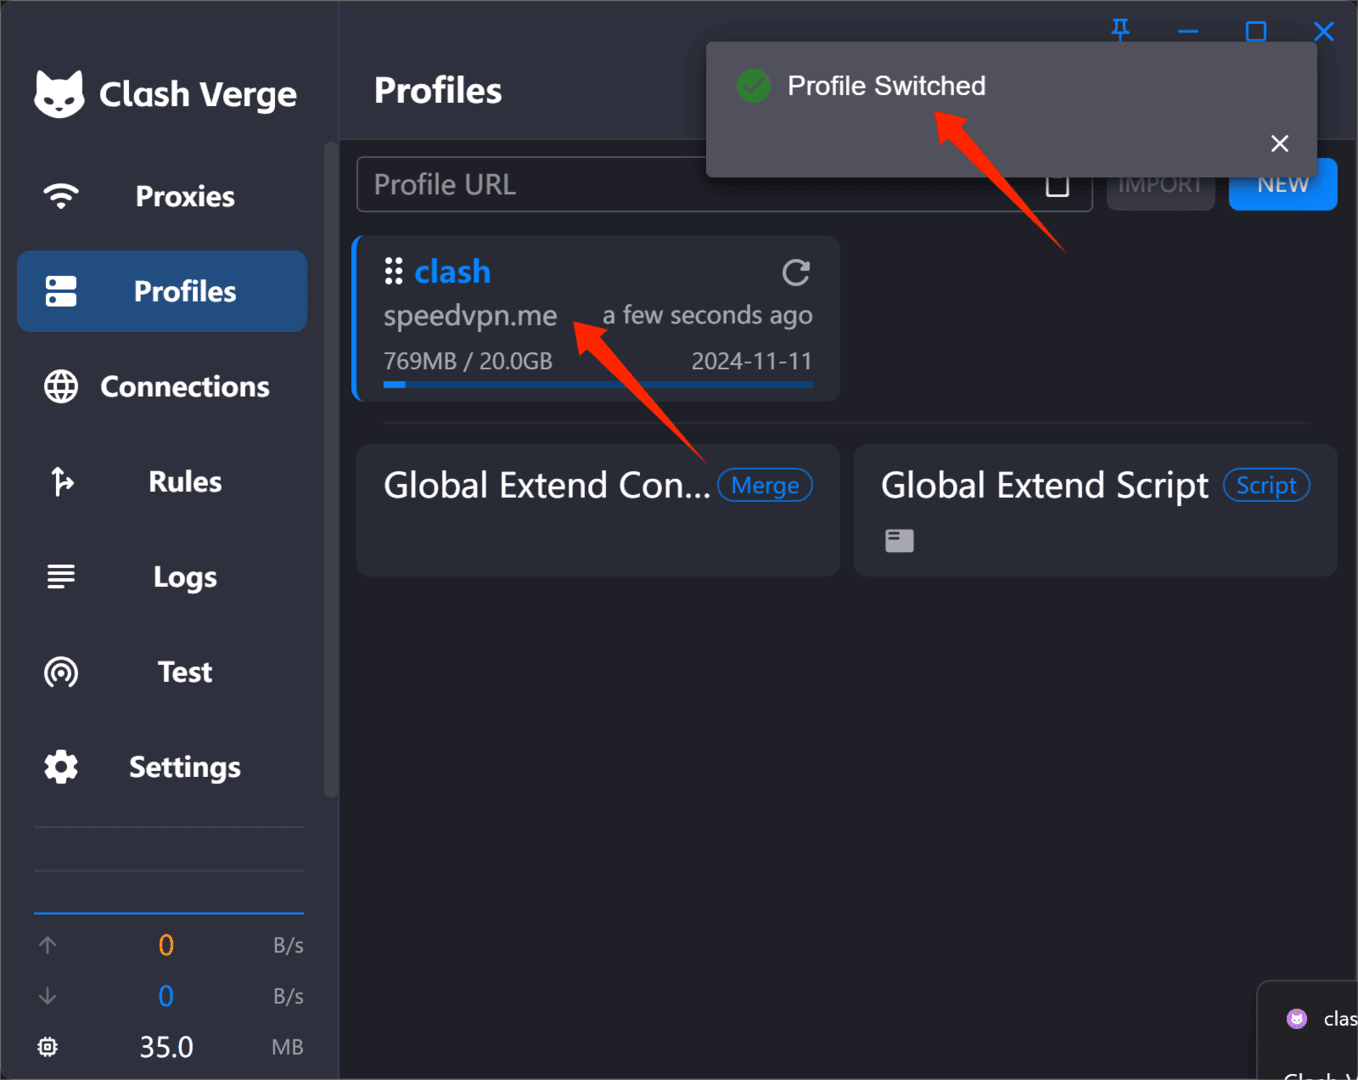
Task: Click the Merge tag
Action: (x=765, y=485)
